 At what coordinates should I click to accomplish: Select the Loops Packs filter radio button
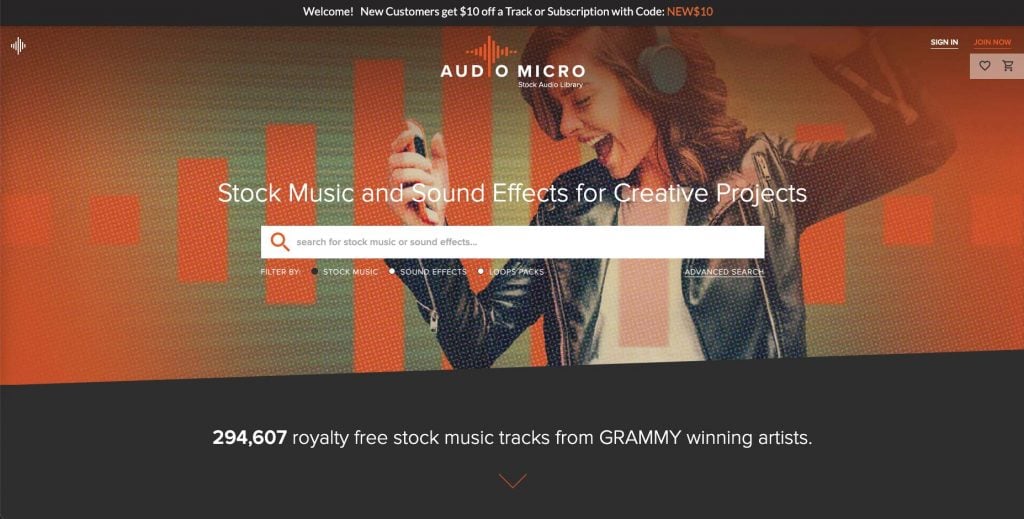pos(481,271)
